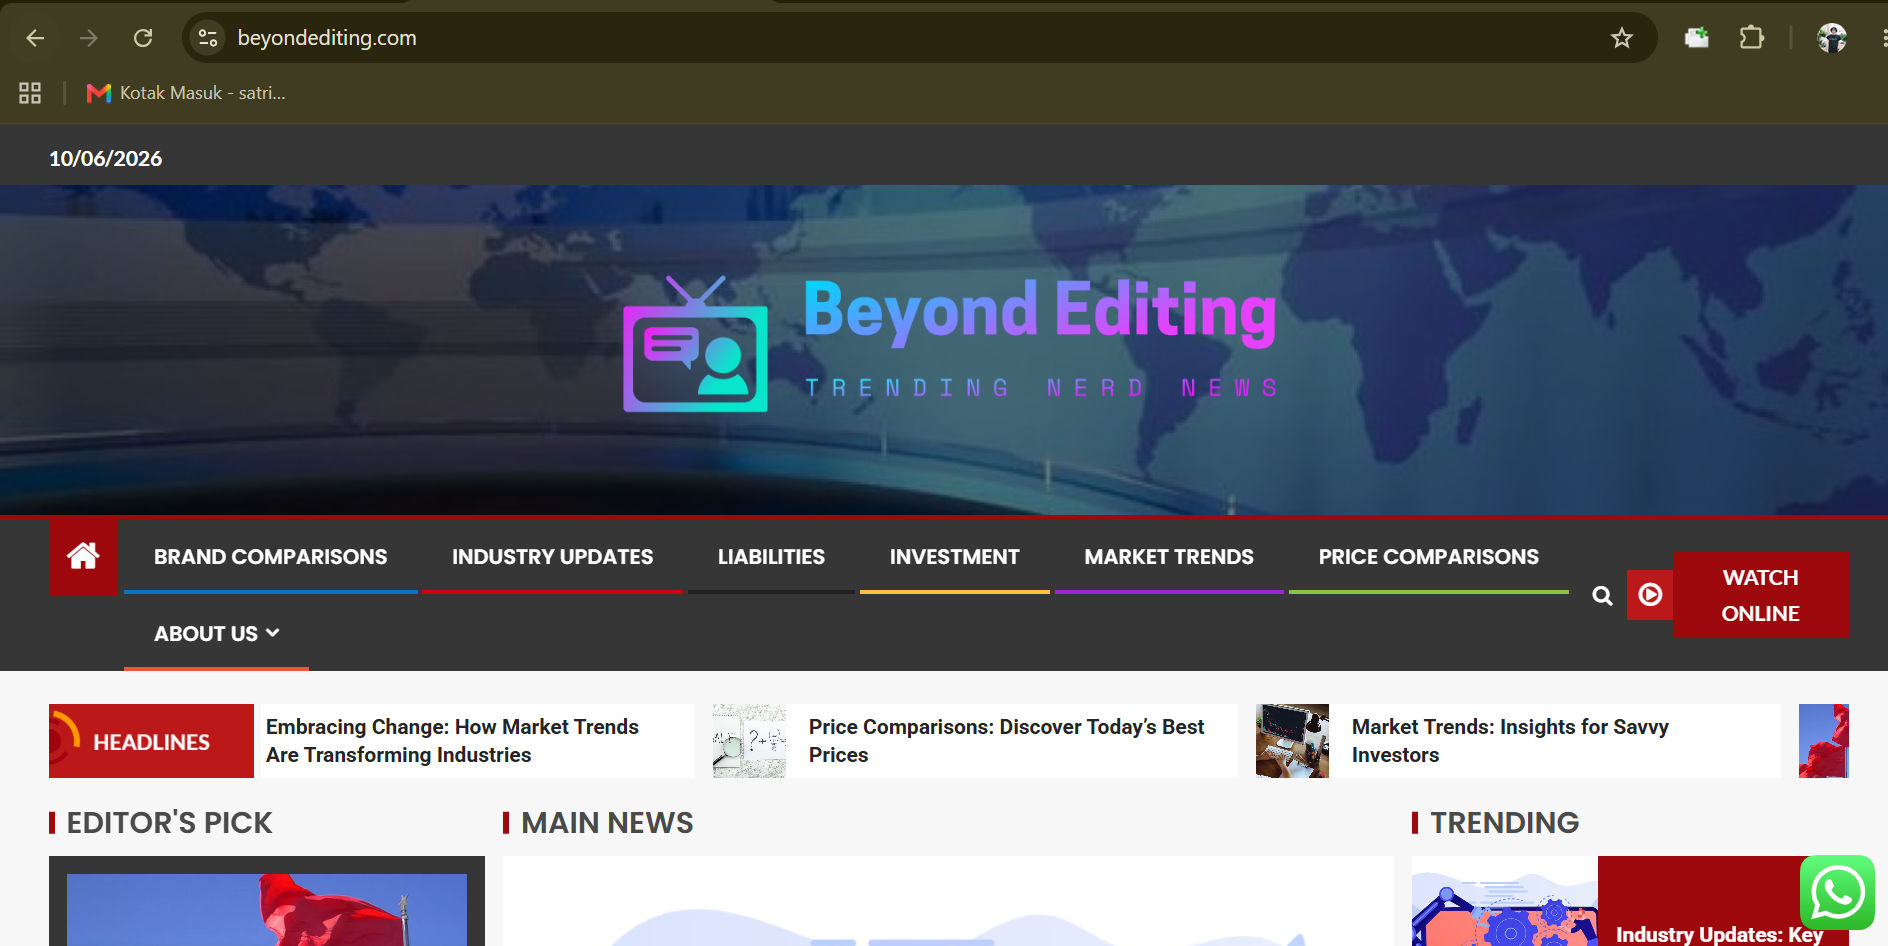
Task: Open the apps grid in bookmarks bar
Action: pos(30,93)
